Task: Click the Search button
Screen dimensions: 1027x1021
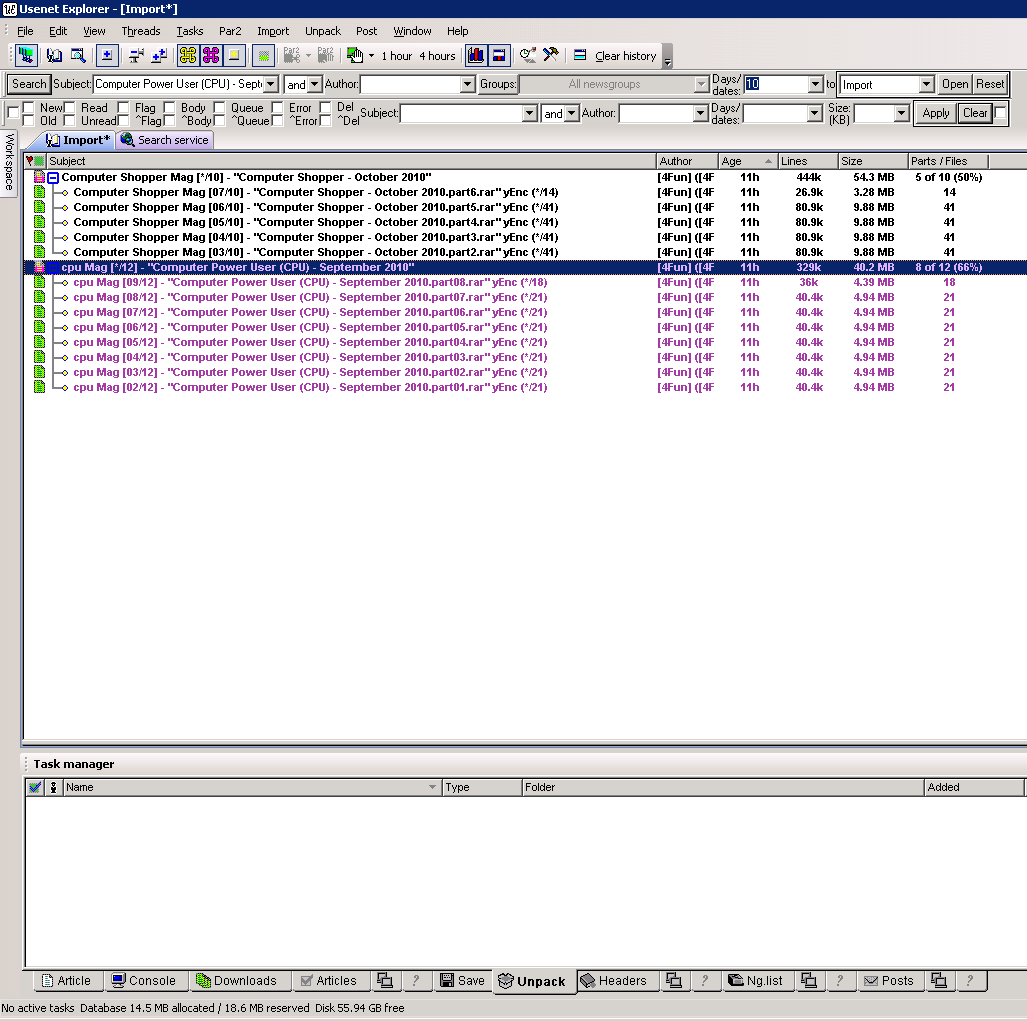Action: click(29, 84)
